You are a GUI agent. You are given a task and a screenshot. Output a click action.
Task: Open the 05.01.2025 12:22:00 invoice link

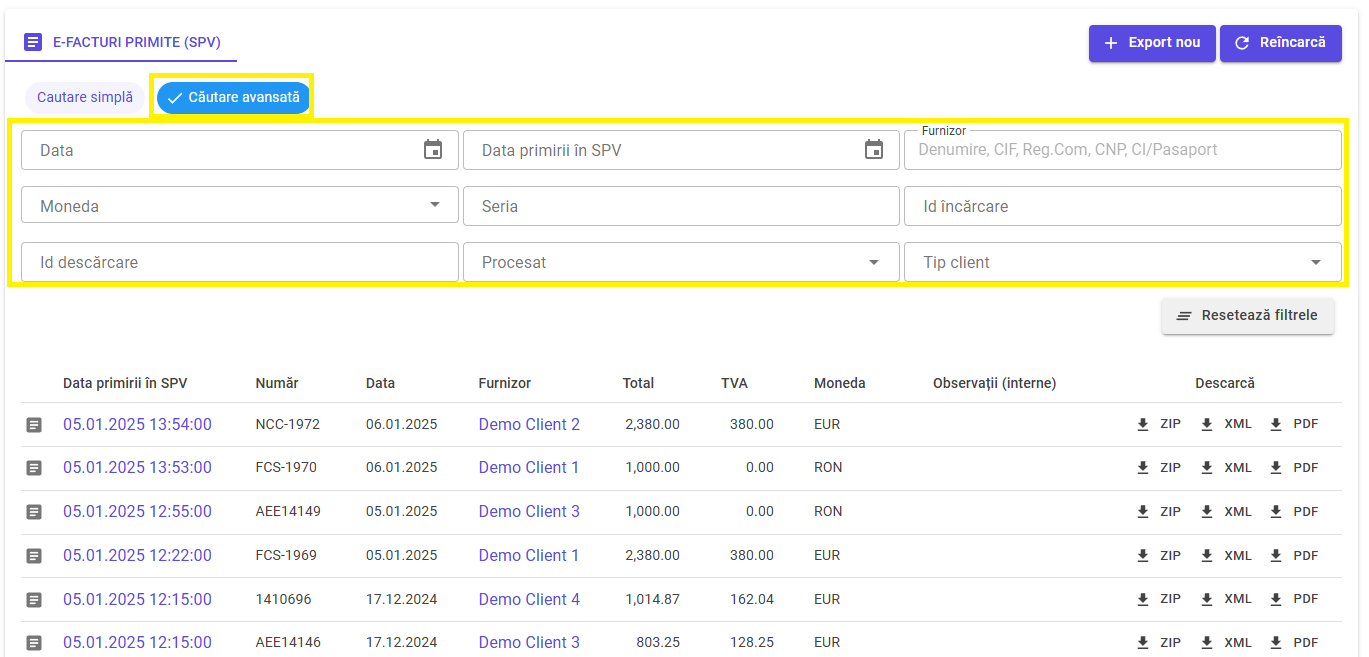click(x=137, y=556)
